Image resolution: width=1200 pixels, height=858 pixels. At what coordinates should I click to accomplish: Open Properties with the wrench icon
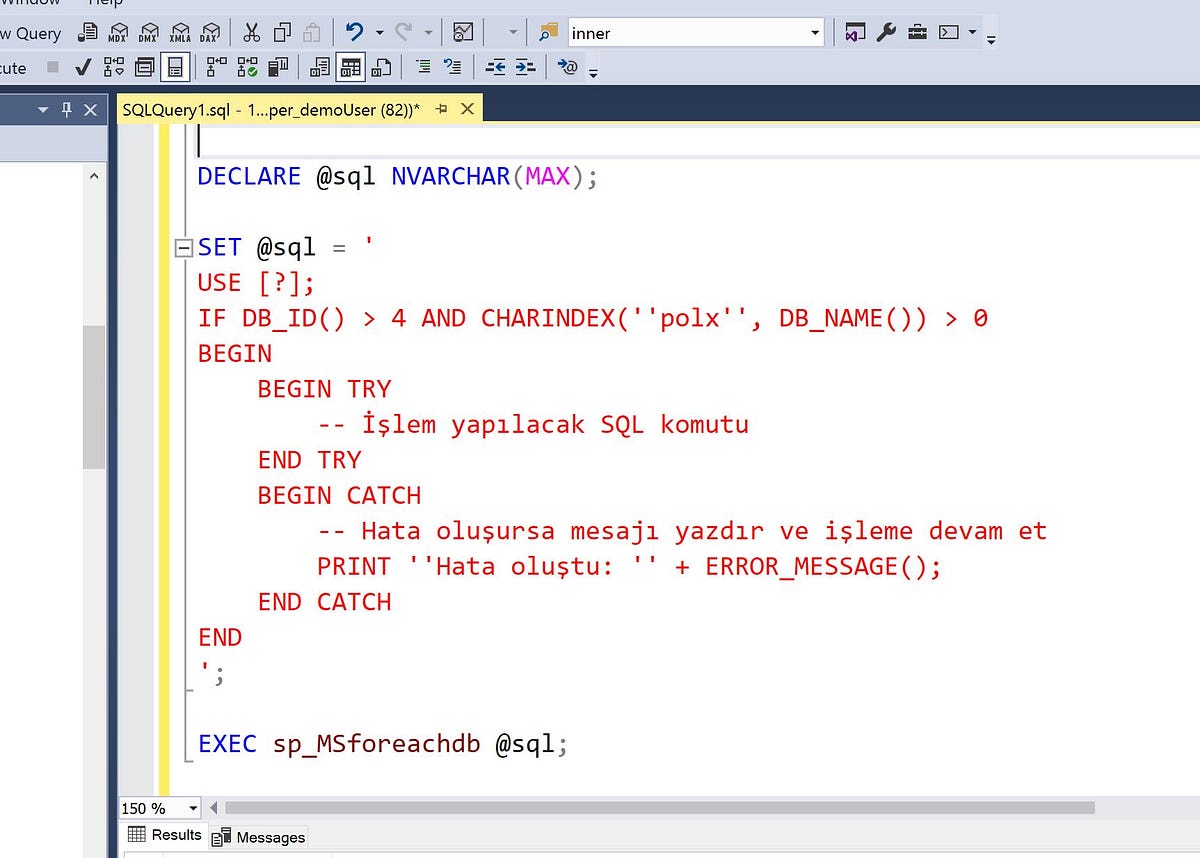885,33
